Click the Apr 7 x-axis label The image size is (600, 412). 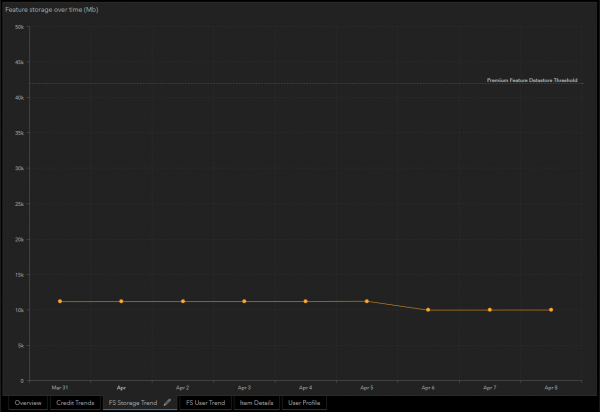coord(490,388)
